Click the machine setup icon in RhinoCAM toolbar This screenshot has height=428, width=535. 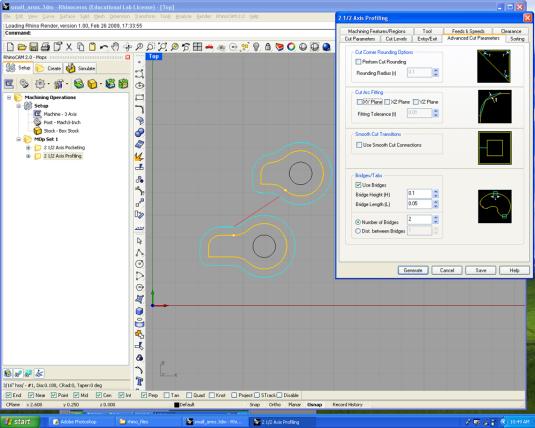tap(9, 84)
